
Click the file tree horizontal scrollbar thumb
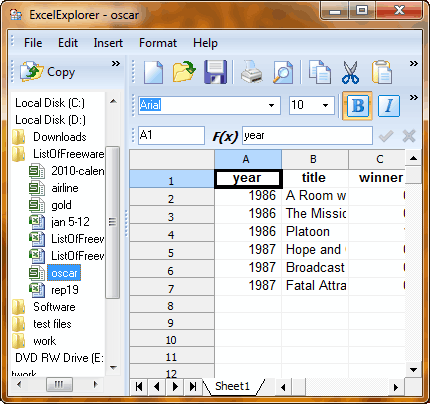pyautogui.click(x=59, y=385)
